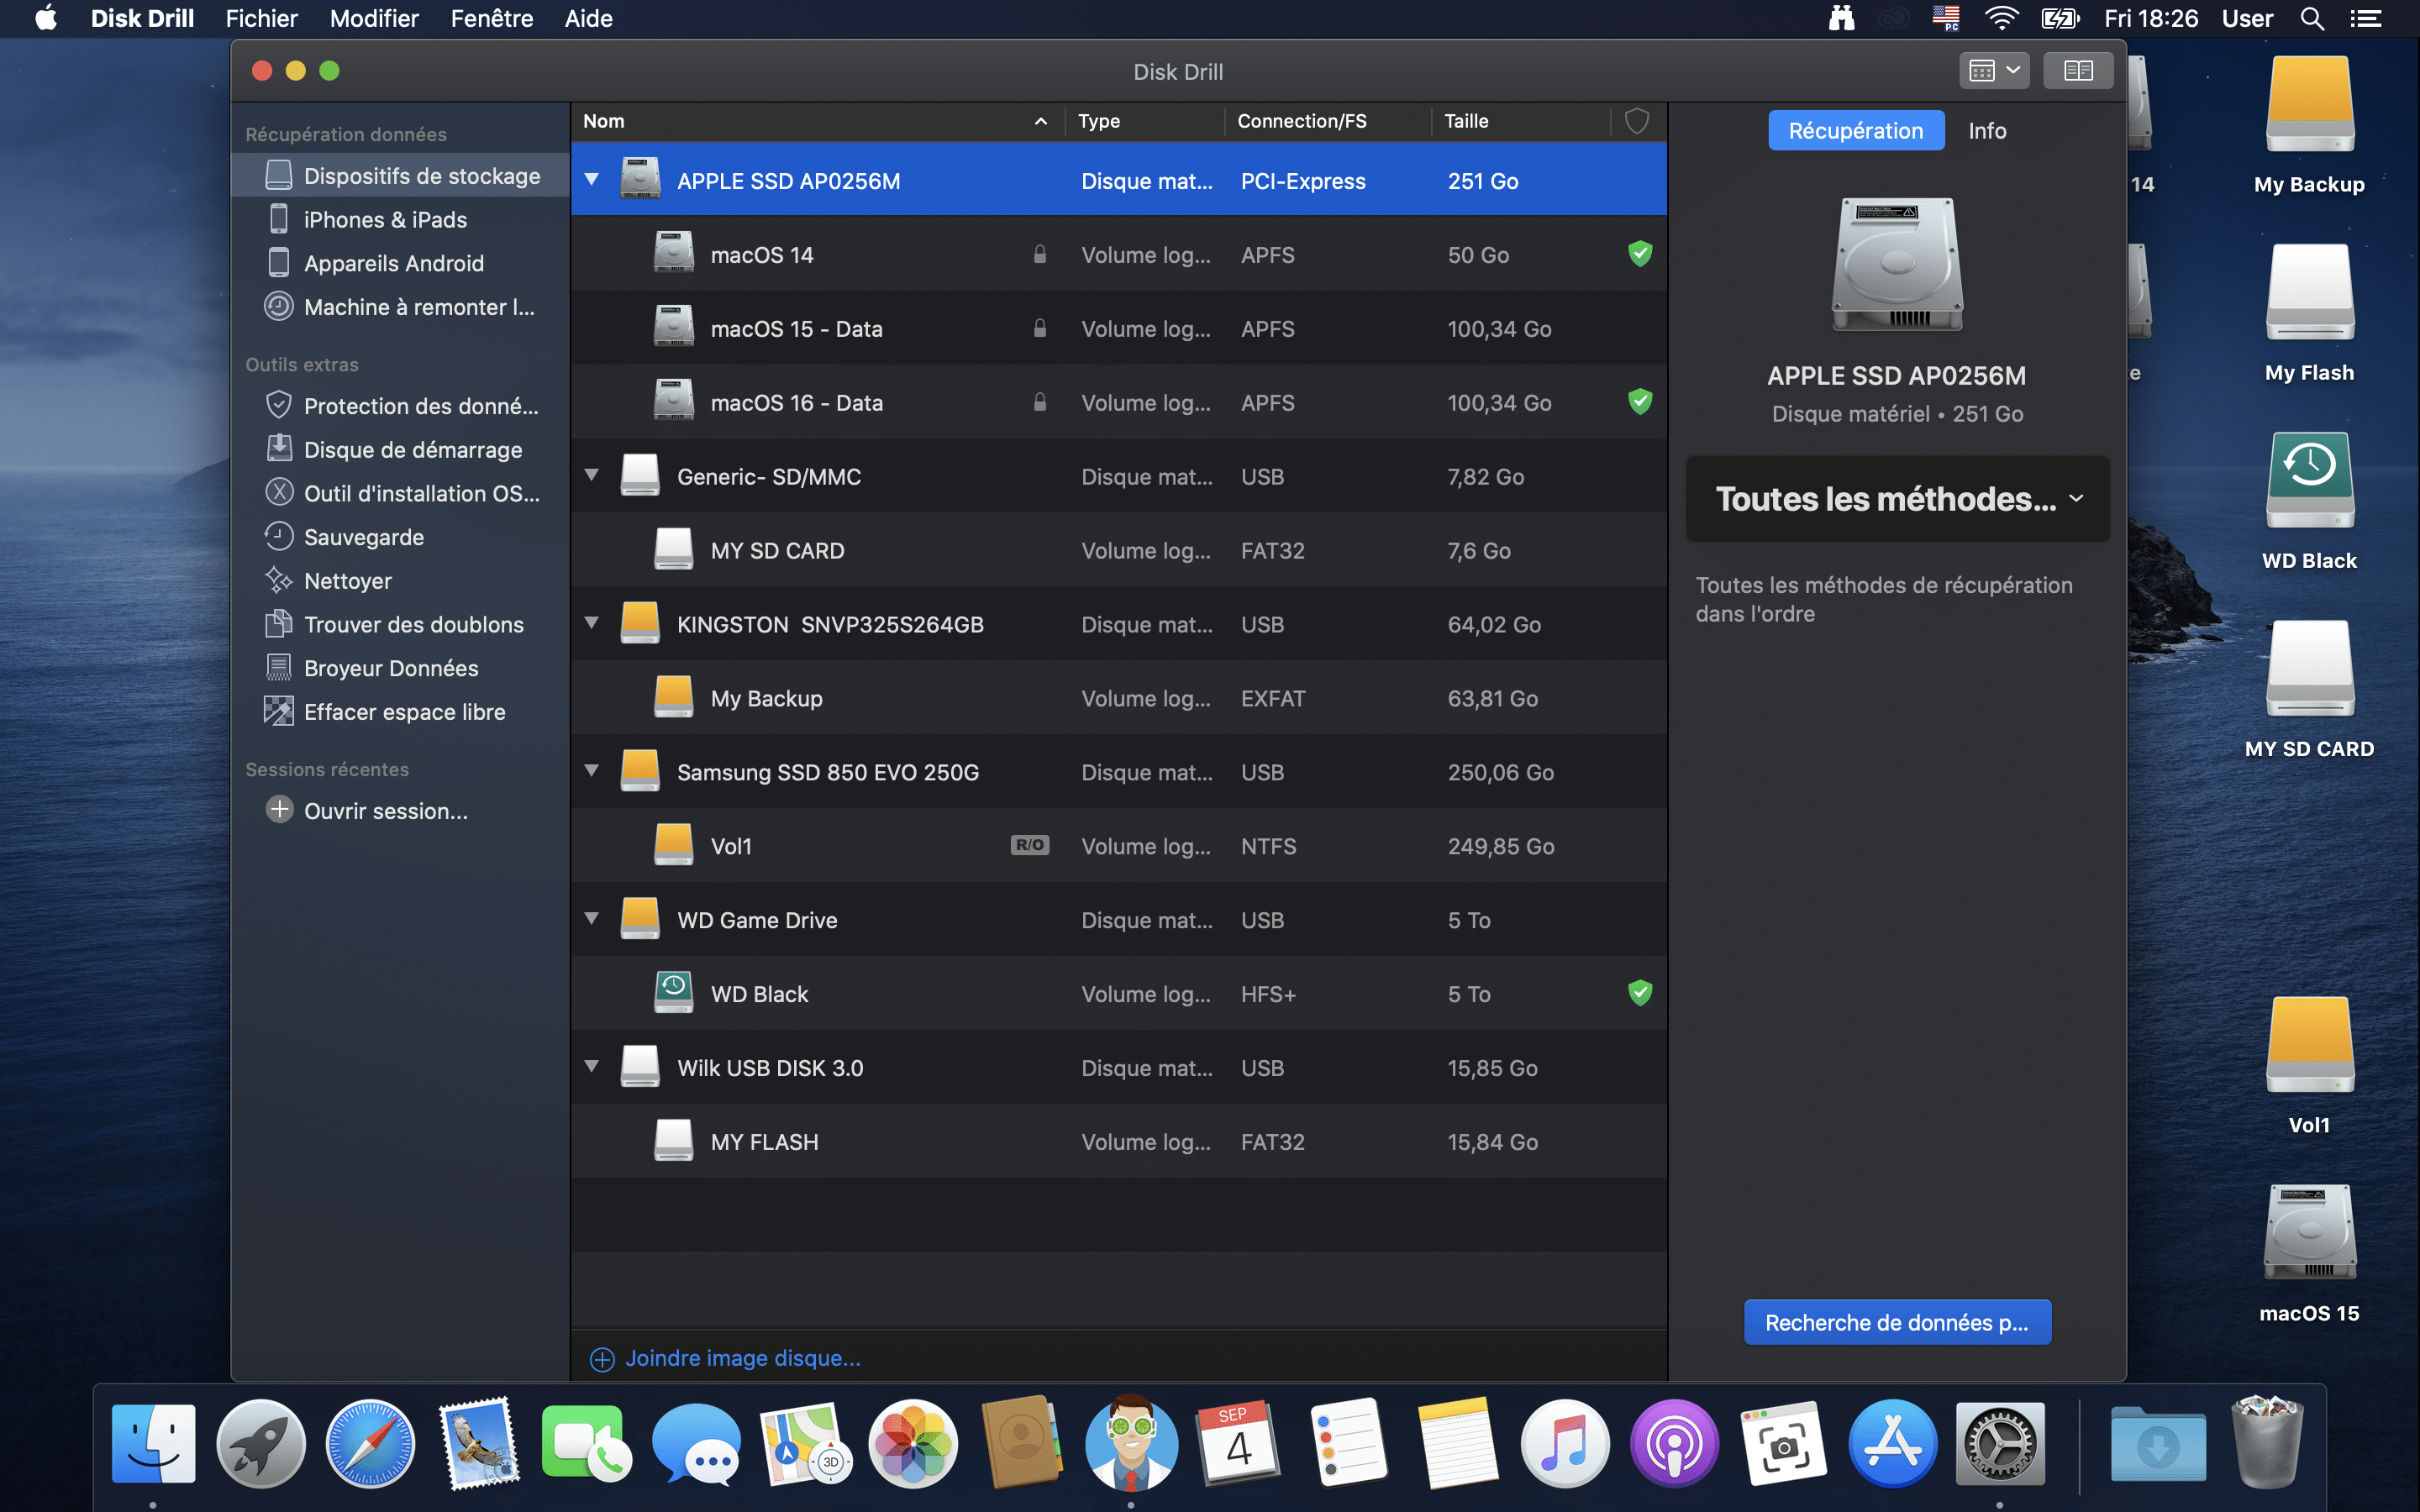This screenshot has width=2420, height=1512.
Task: Open the Toutes les méthodes dropdown
Action: (1897, 499)
